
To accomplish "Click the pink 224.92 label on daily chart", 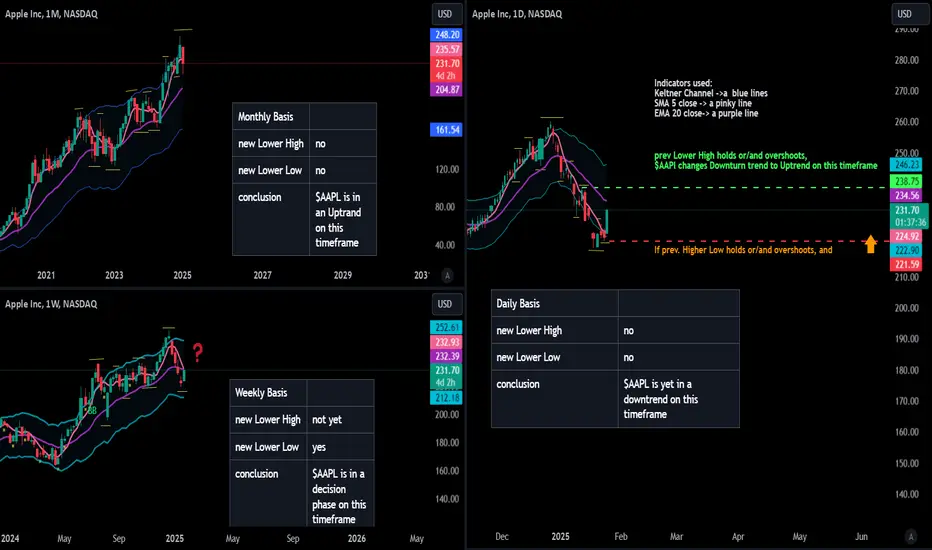I will coord(906,236).
